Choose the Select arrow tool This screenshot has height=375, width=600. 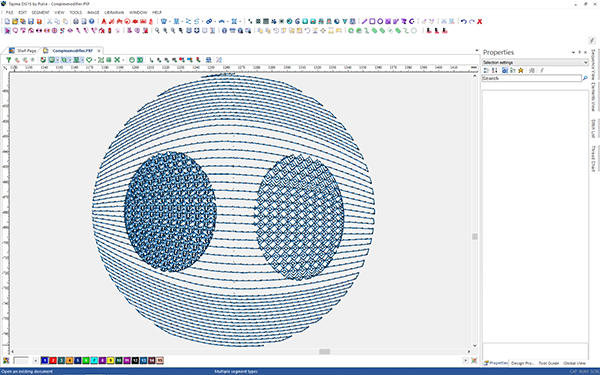click(7, 31)
